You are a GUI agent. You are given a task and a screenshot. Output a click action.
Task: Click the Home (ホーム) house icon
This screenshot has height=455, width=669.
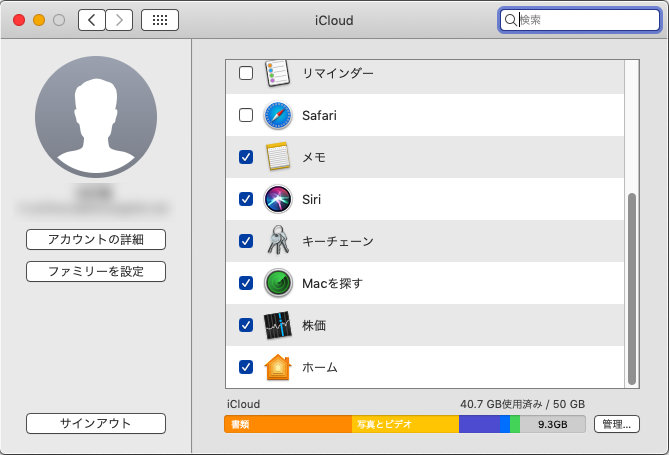pos(278,367)
